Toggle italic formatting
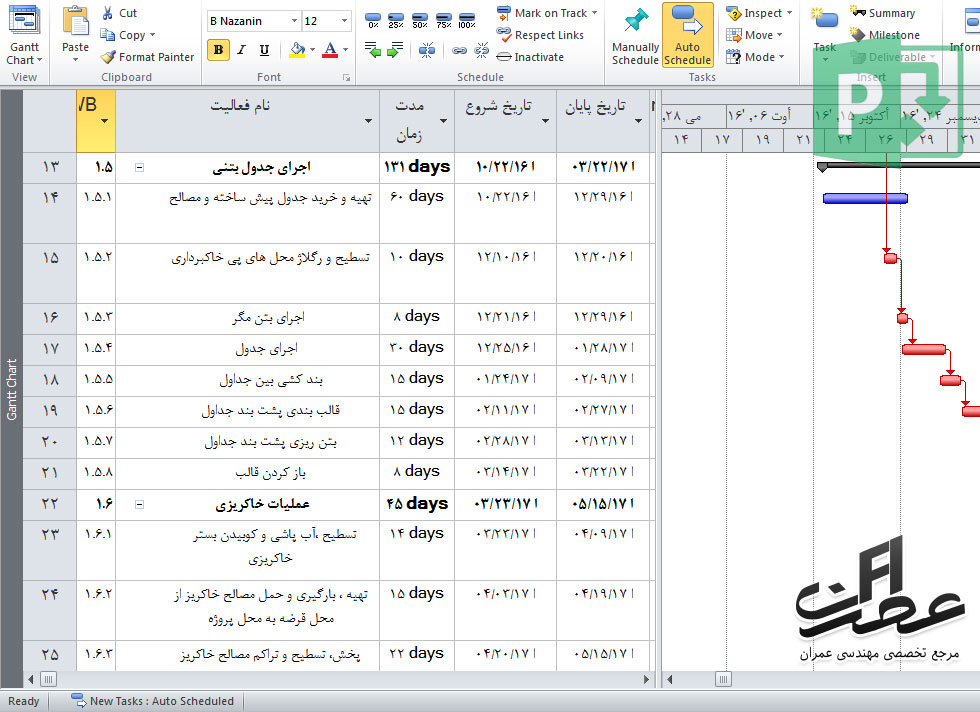This screenshot has width=980, height=712. tap(241, 50)
